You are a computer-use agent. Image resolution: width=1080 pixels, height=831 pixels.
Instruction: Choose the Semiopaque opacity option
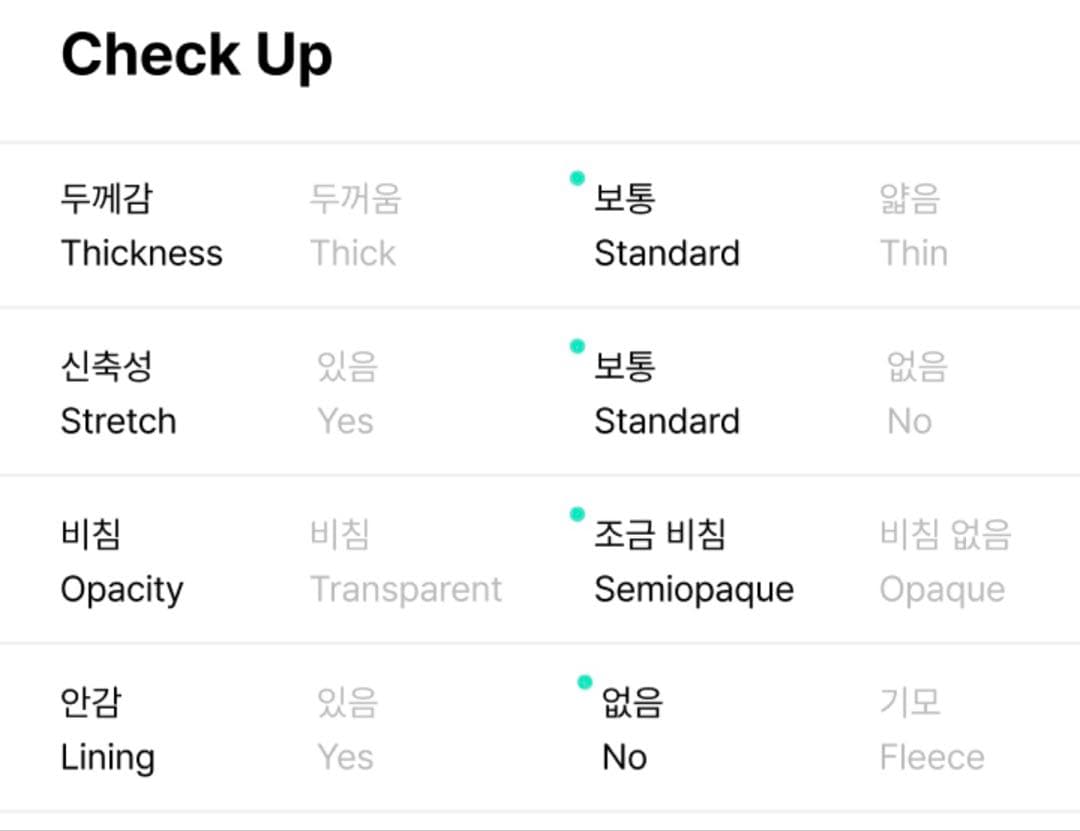pos(693,562)
